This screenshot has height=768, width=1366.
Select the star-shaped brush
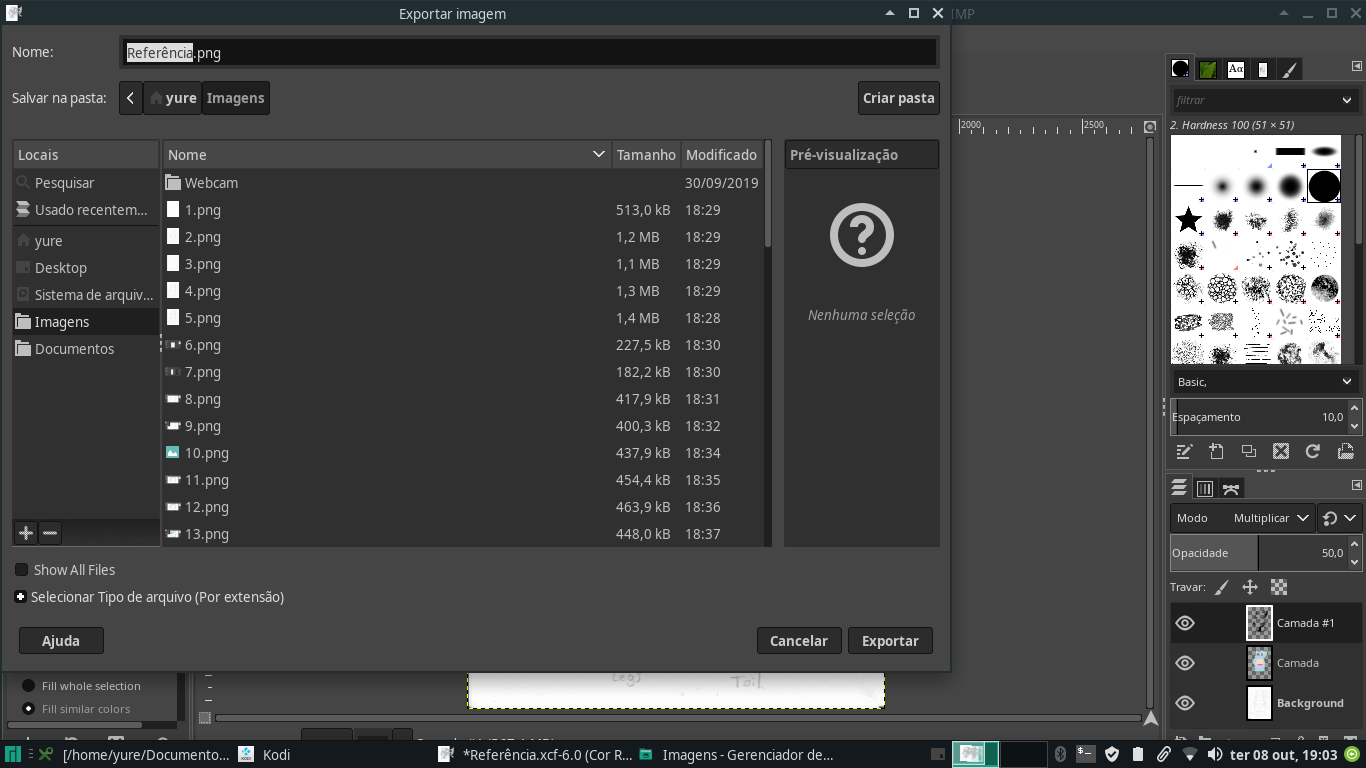1188,219
